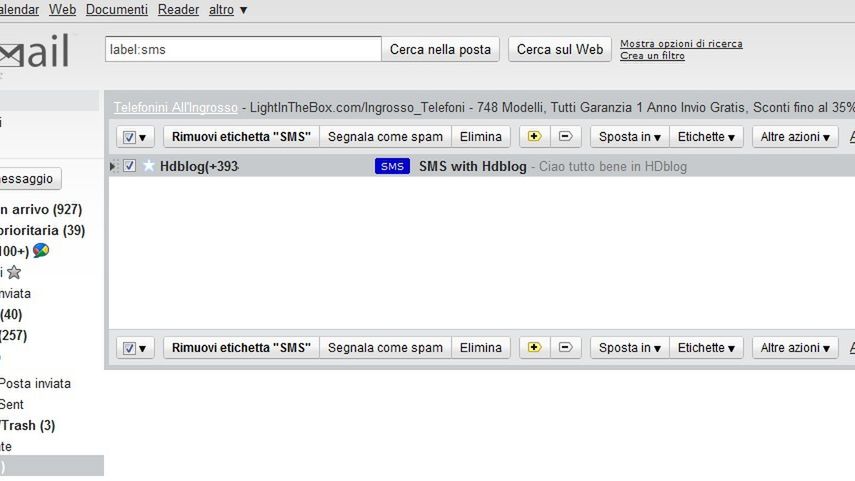855x481 pixels.
Task: Click Cerca nella posta button
Action: point(440,50)
